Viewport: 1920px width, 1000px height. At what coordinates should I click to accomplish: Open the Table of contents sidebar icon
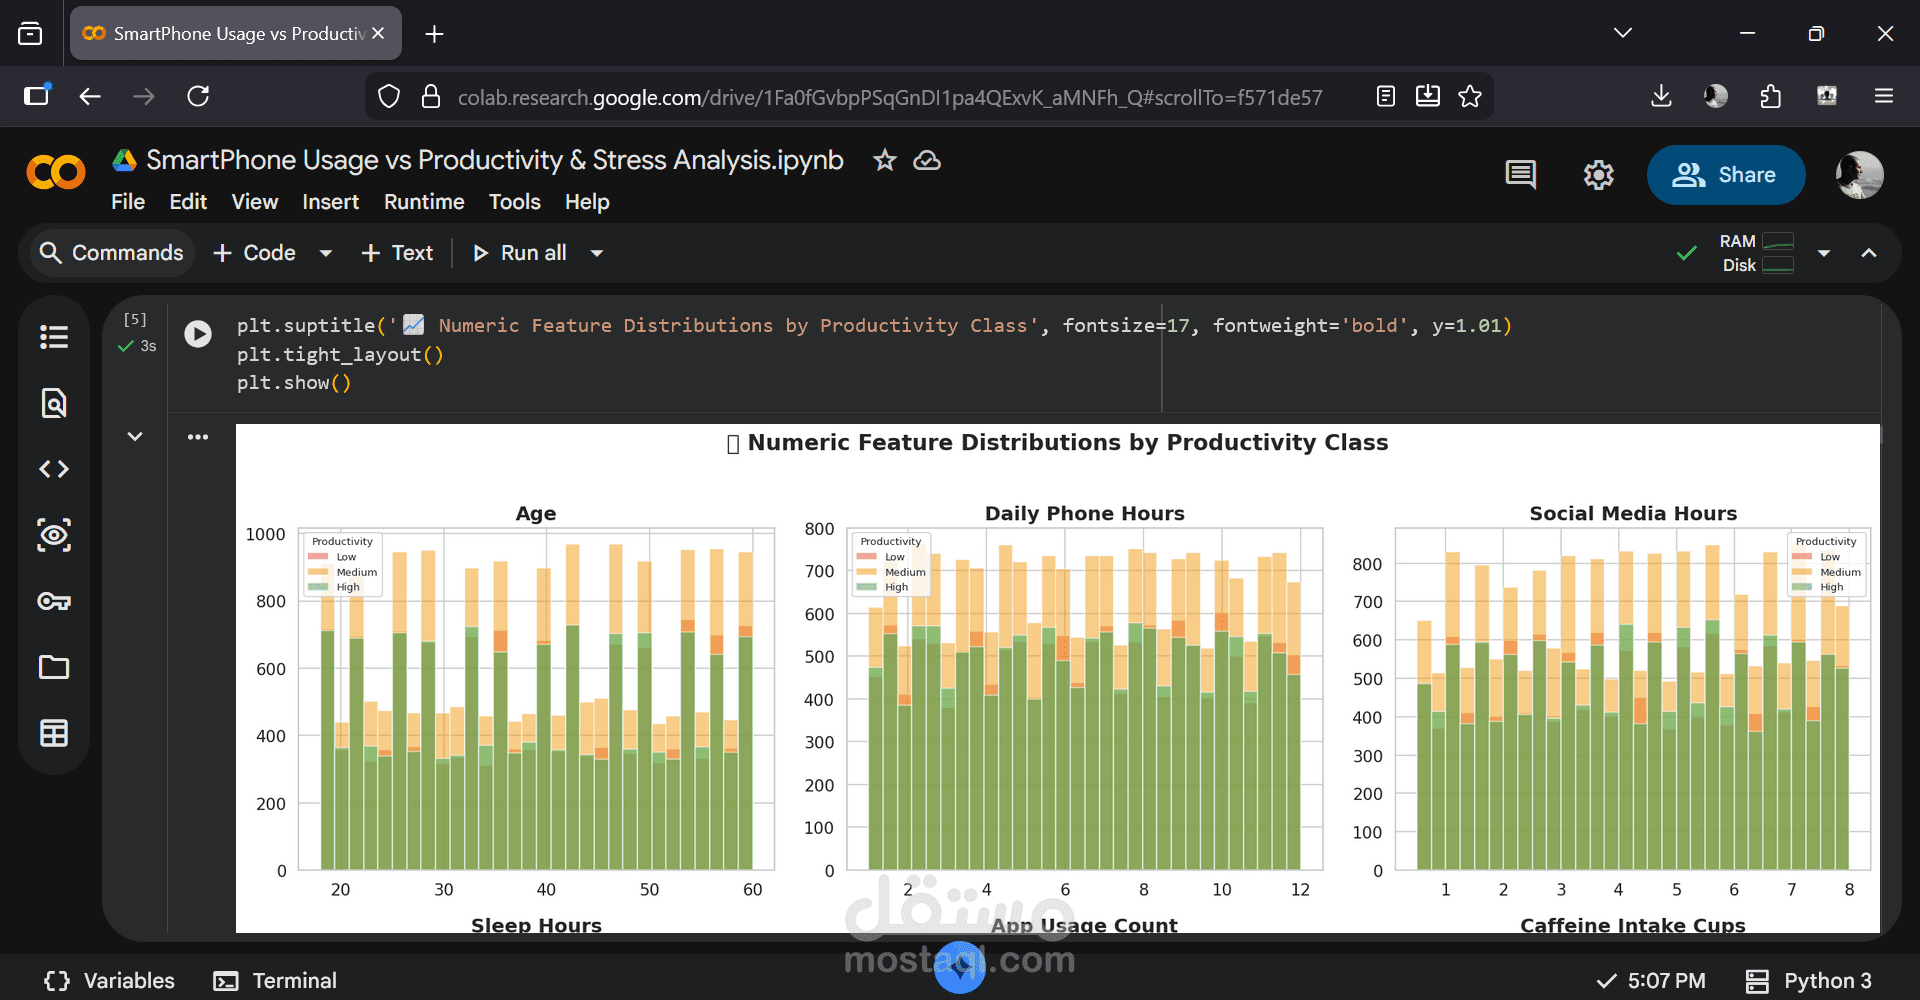pos(54,337)
